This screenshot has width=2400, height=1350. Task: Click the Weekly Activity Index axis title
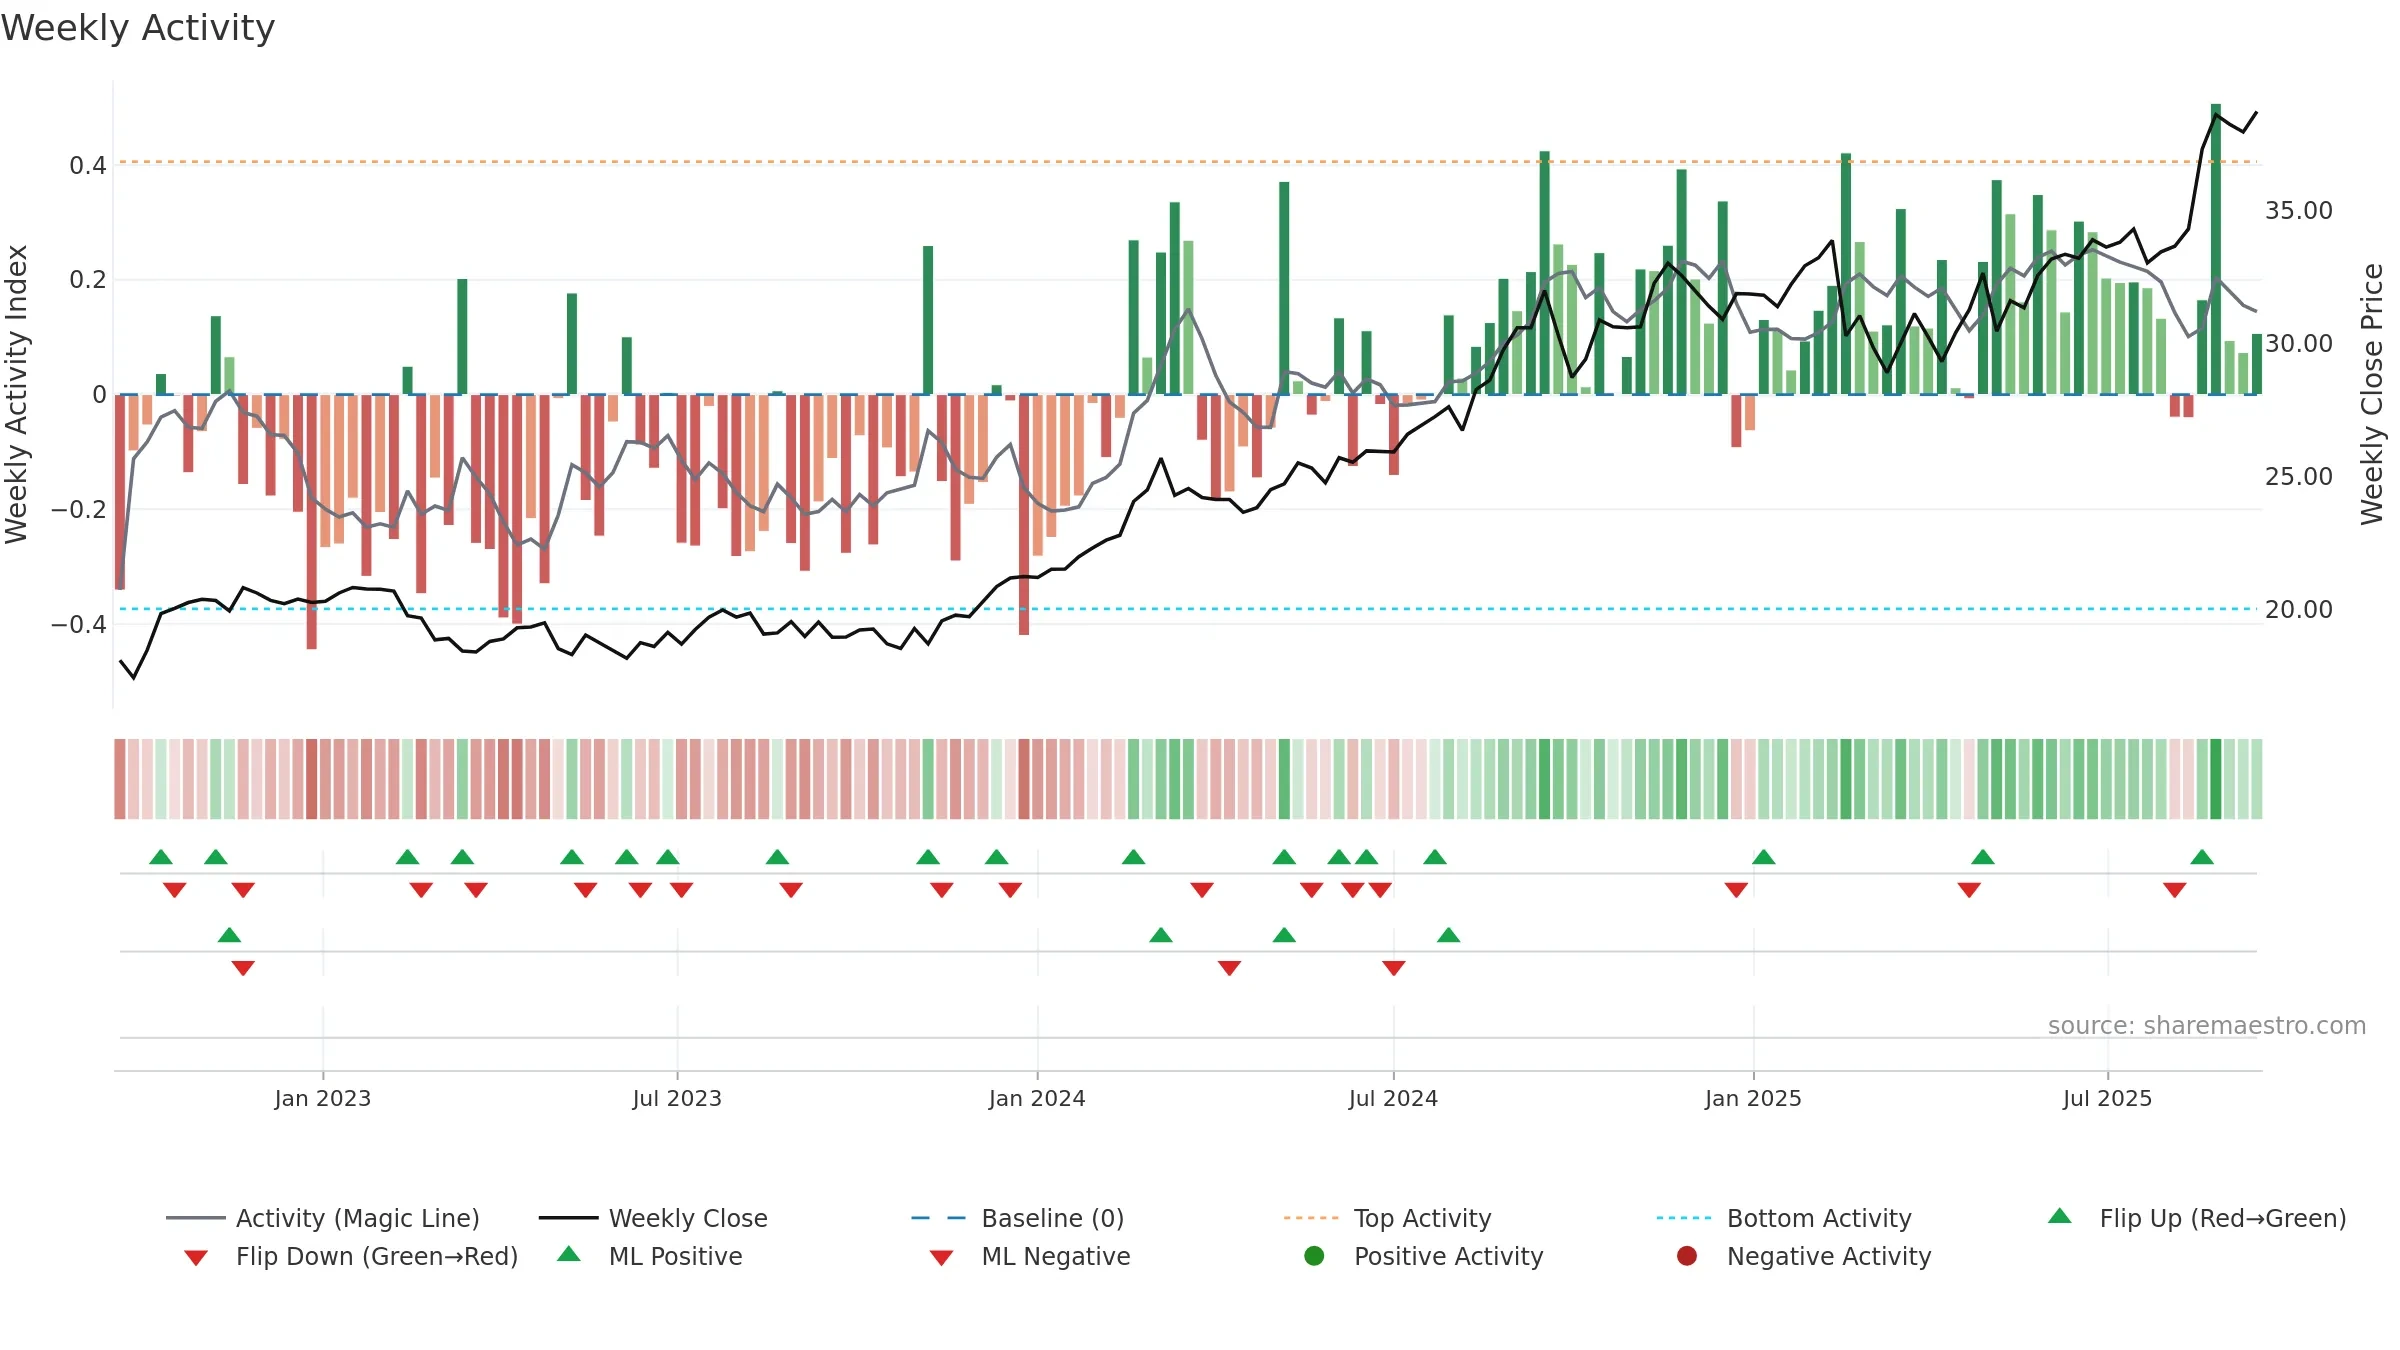16,394
